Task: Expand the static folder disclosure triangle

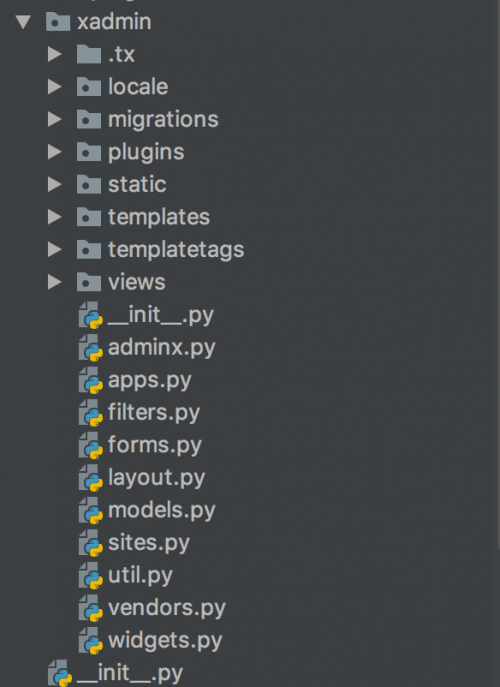Action: (54, 184)
